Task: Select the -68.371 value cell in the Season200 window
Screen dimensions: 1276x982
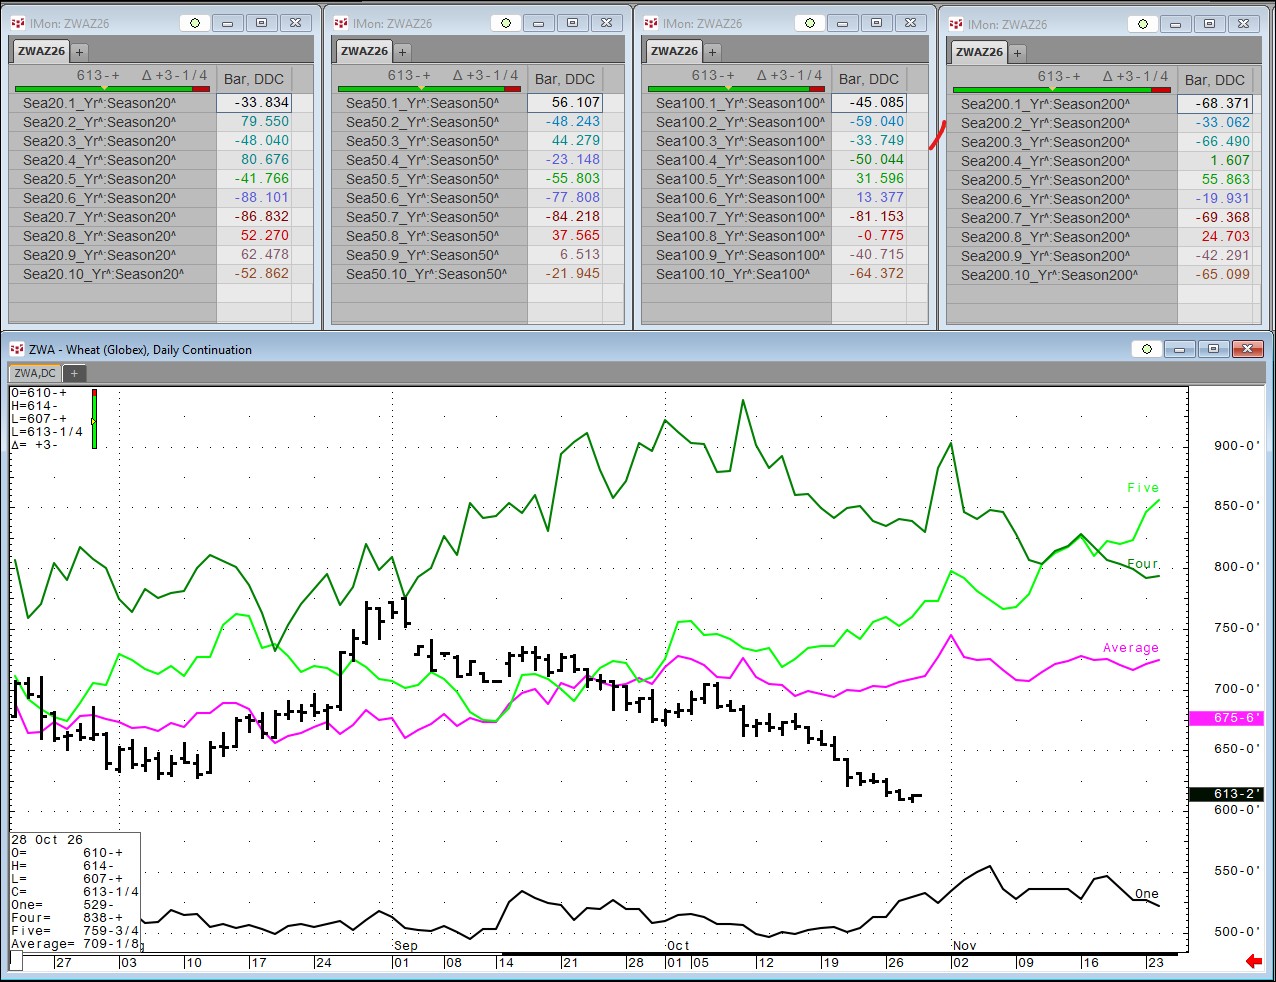Action: pos(1215,103)
